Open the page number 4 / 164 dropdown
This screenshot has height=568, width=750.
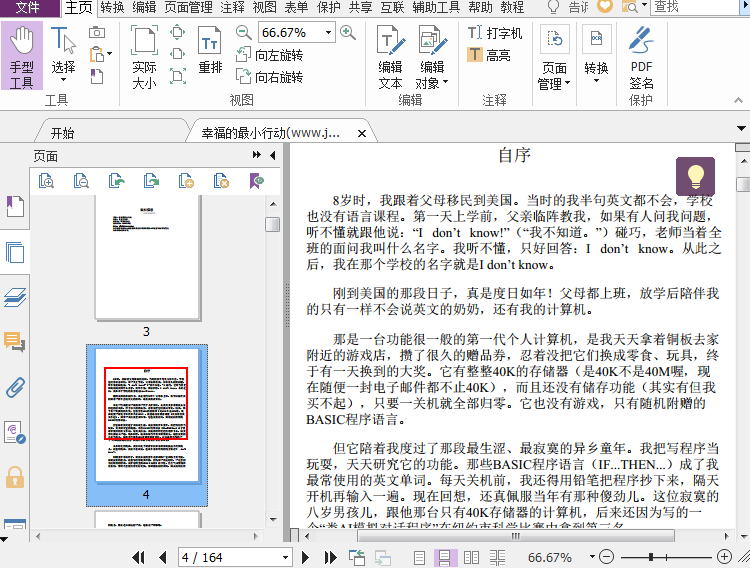point(285,557)
